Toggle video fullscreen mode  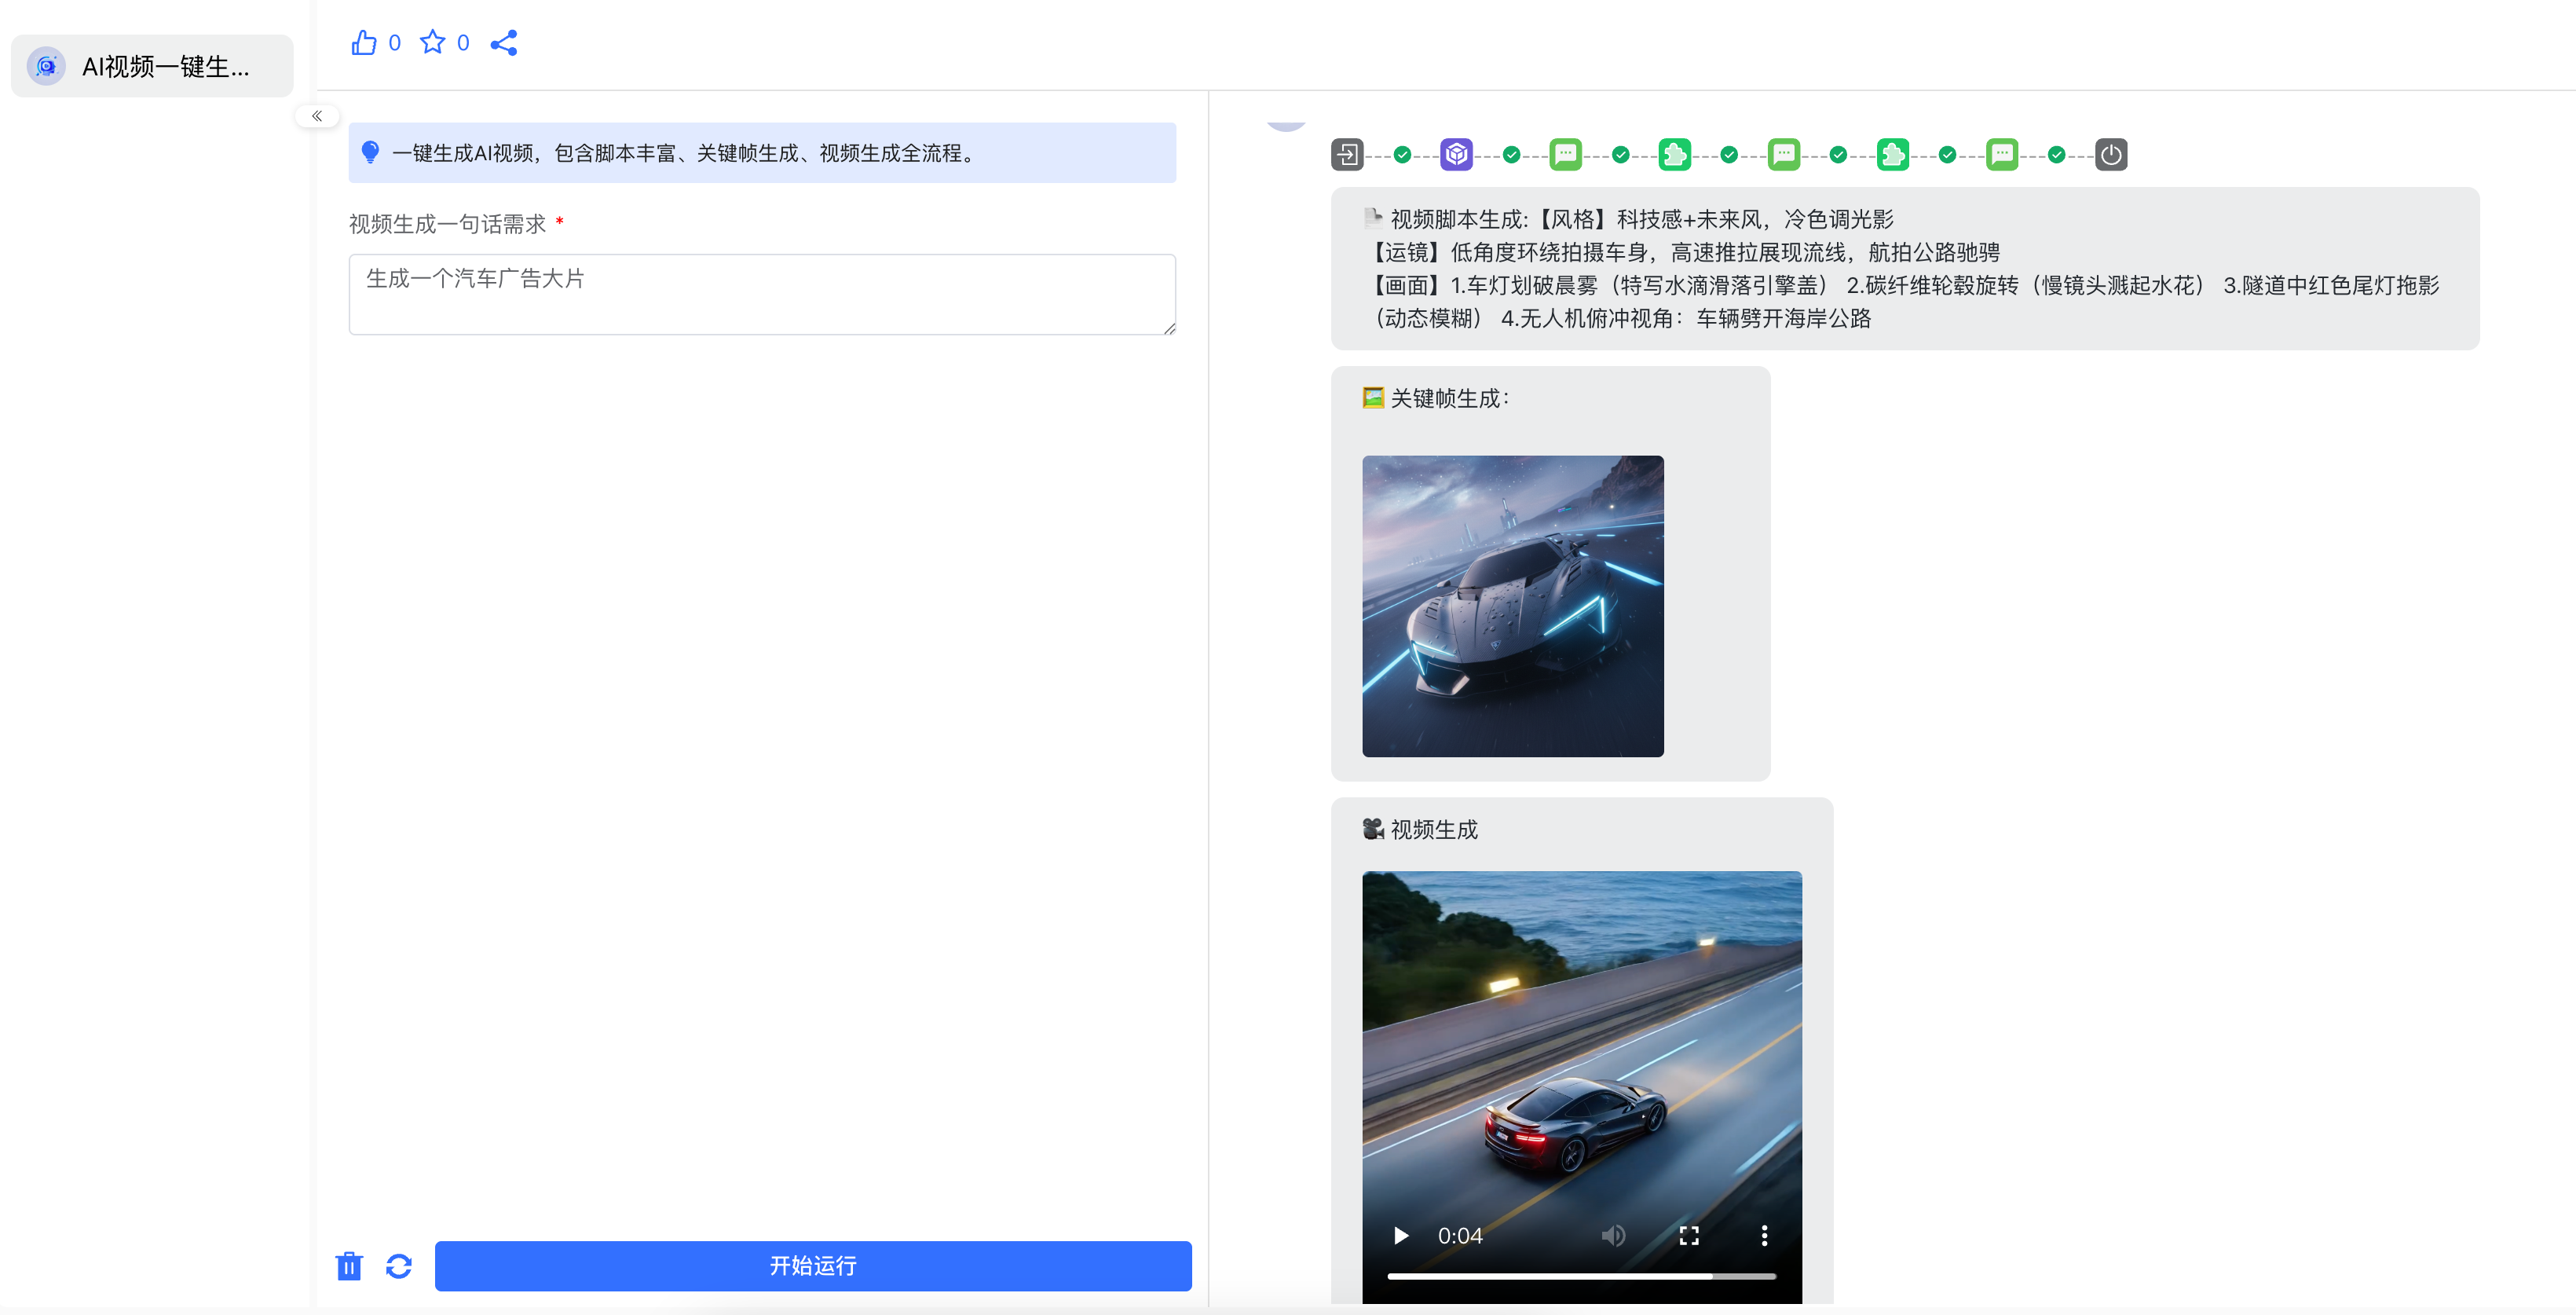pyautogui.click(x=1689, y=1236)
